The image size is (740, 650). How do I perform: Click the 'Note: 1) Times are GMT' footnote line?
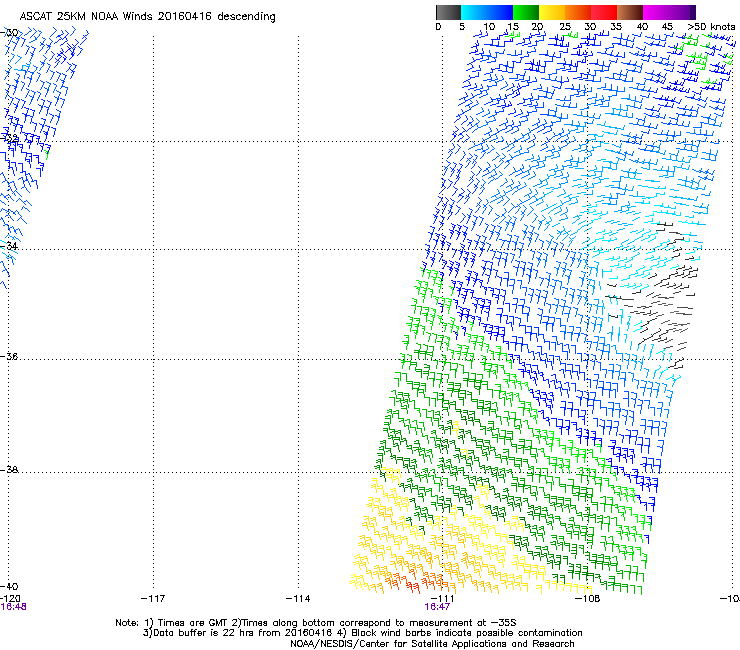[x=316, y=623]
